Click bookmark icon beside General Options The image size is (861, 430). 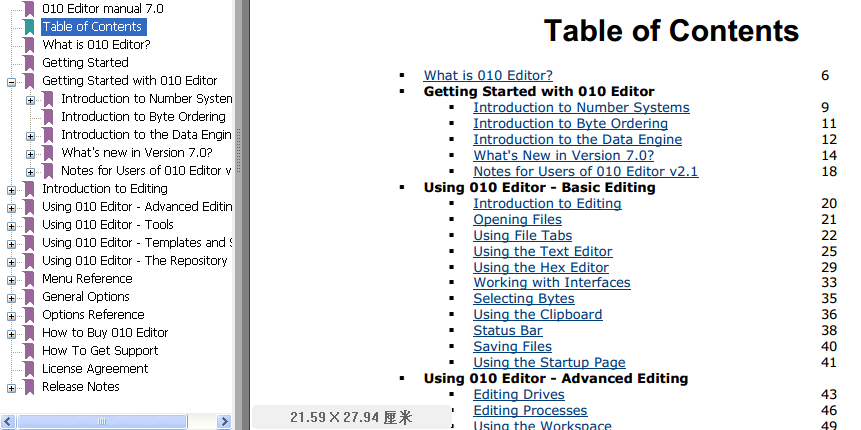click(x=29, y=298)
